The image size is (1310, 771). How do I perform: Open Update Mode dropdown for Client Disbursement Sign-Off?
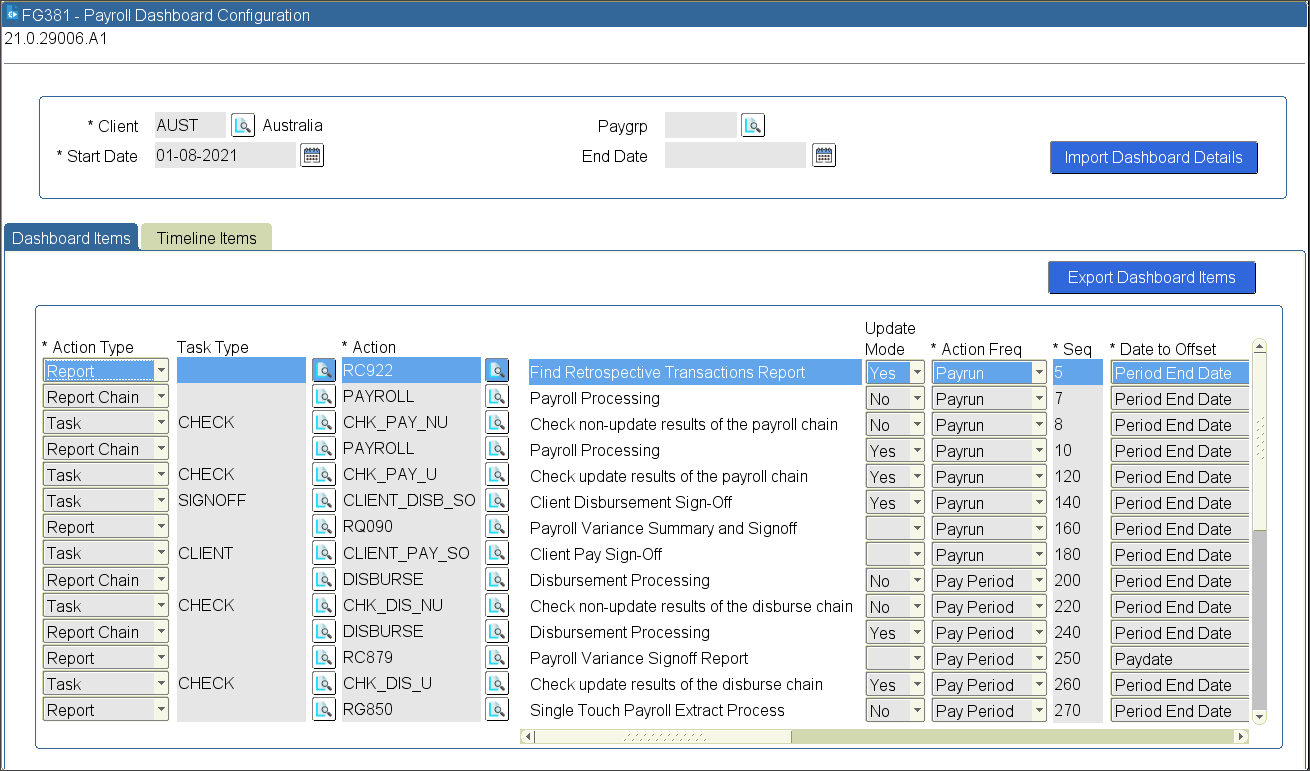tap(917, 502)
